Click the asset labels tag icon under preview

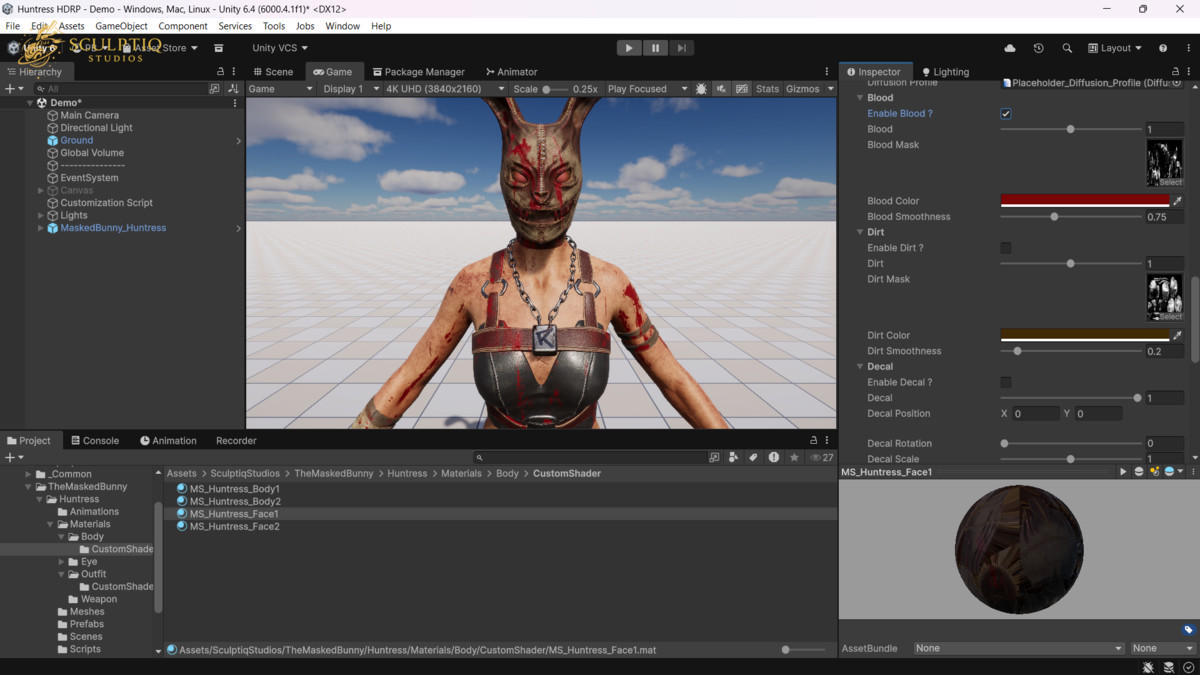pyautogui.click(x=1188, y=630)
